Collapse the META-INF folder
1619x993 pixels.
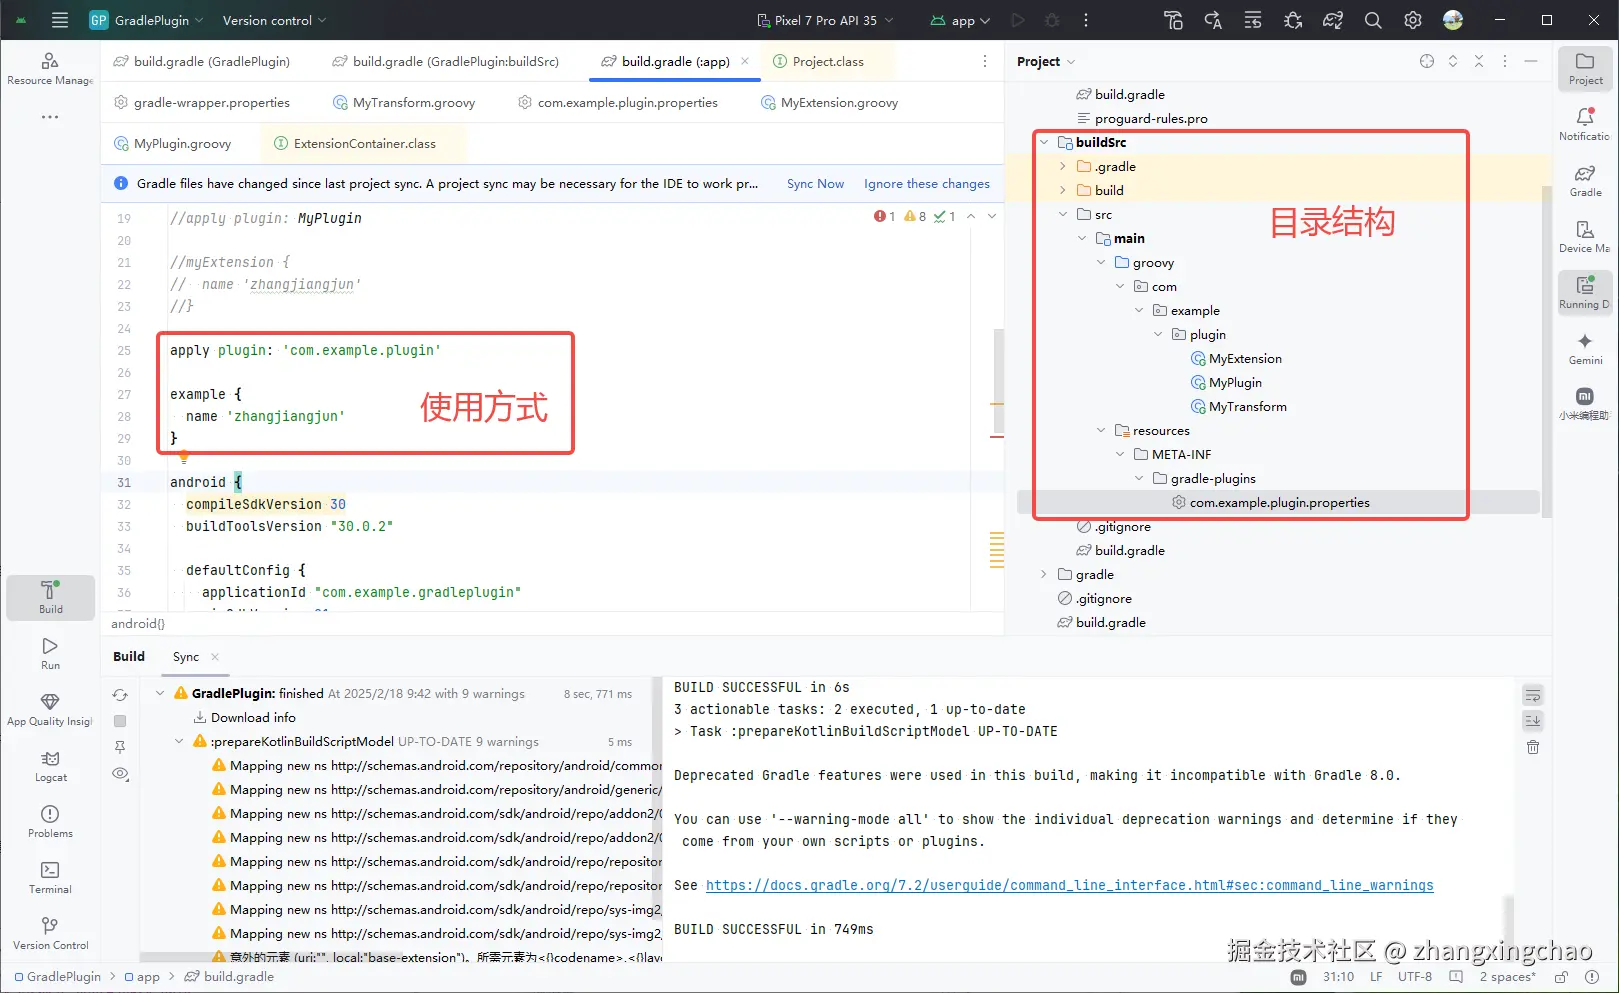click(x=1120, y=454)
